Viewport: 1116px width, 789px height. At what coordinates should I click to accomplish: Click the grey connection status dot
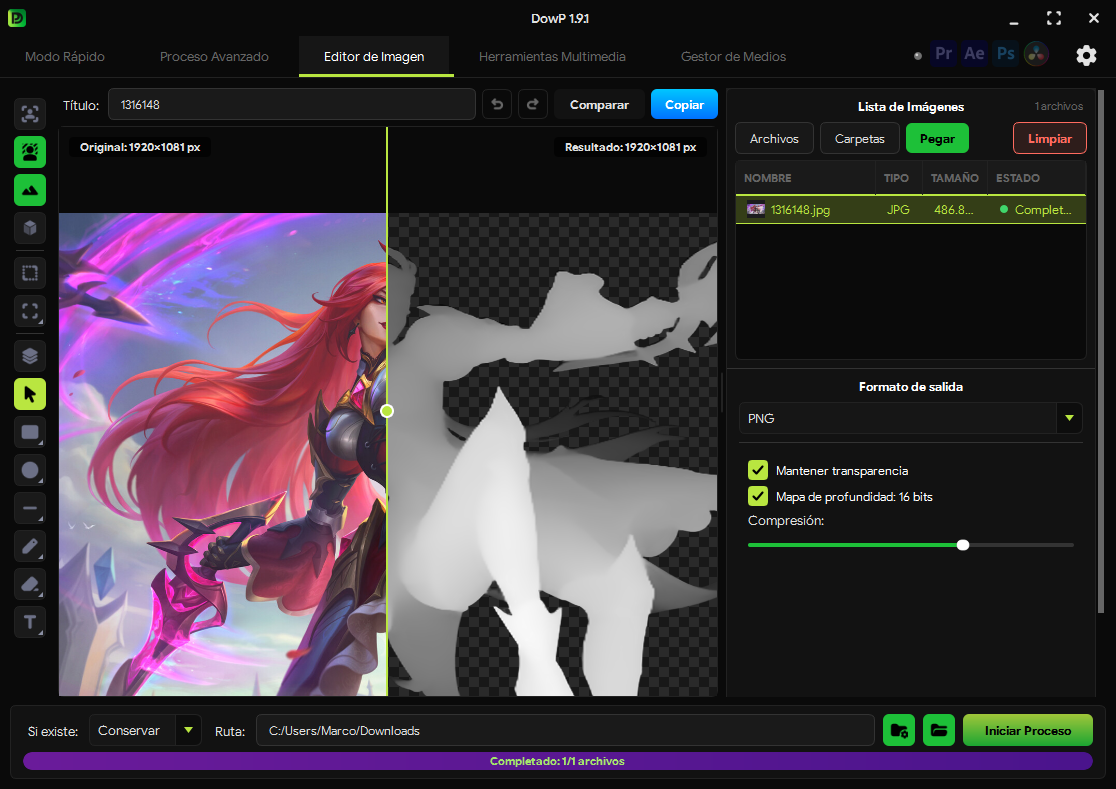point(917,55)
